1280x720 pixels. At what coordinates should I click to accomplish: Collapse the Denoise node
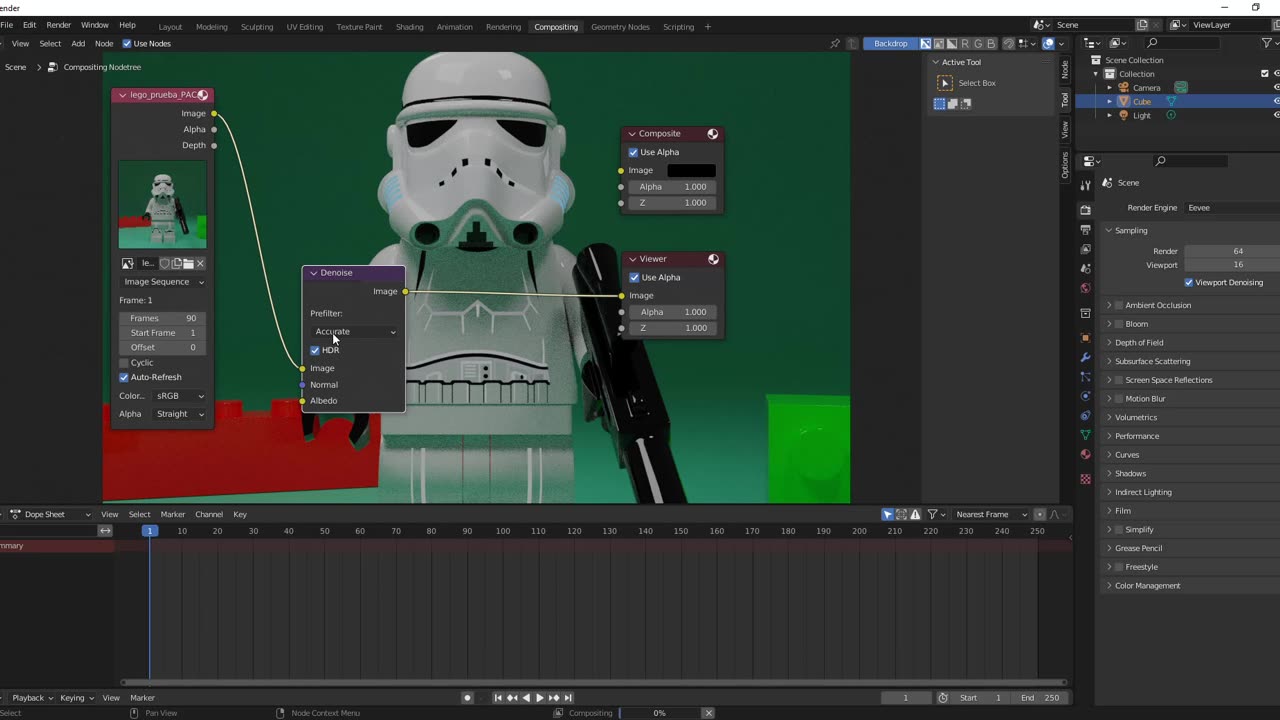314,273
